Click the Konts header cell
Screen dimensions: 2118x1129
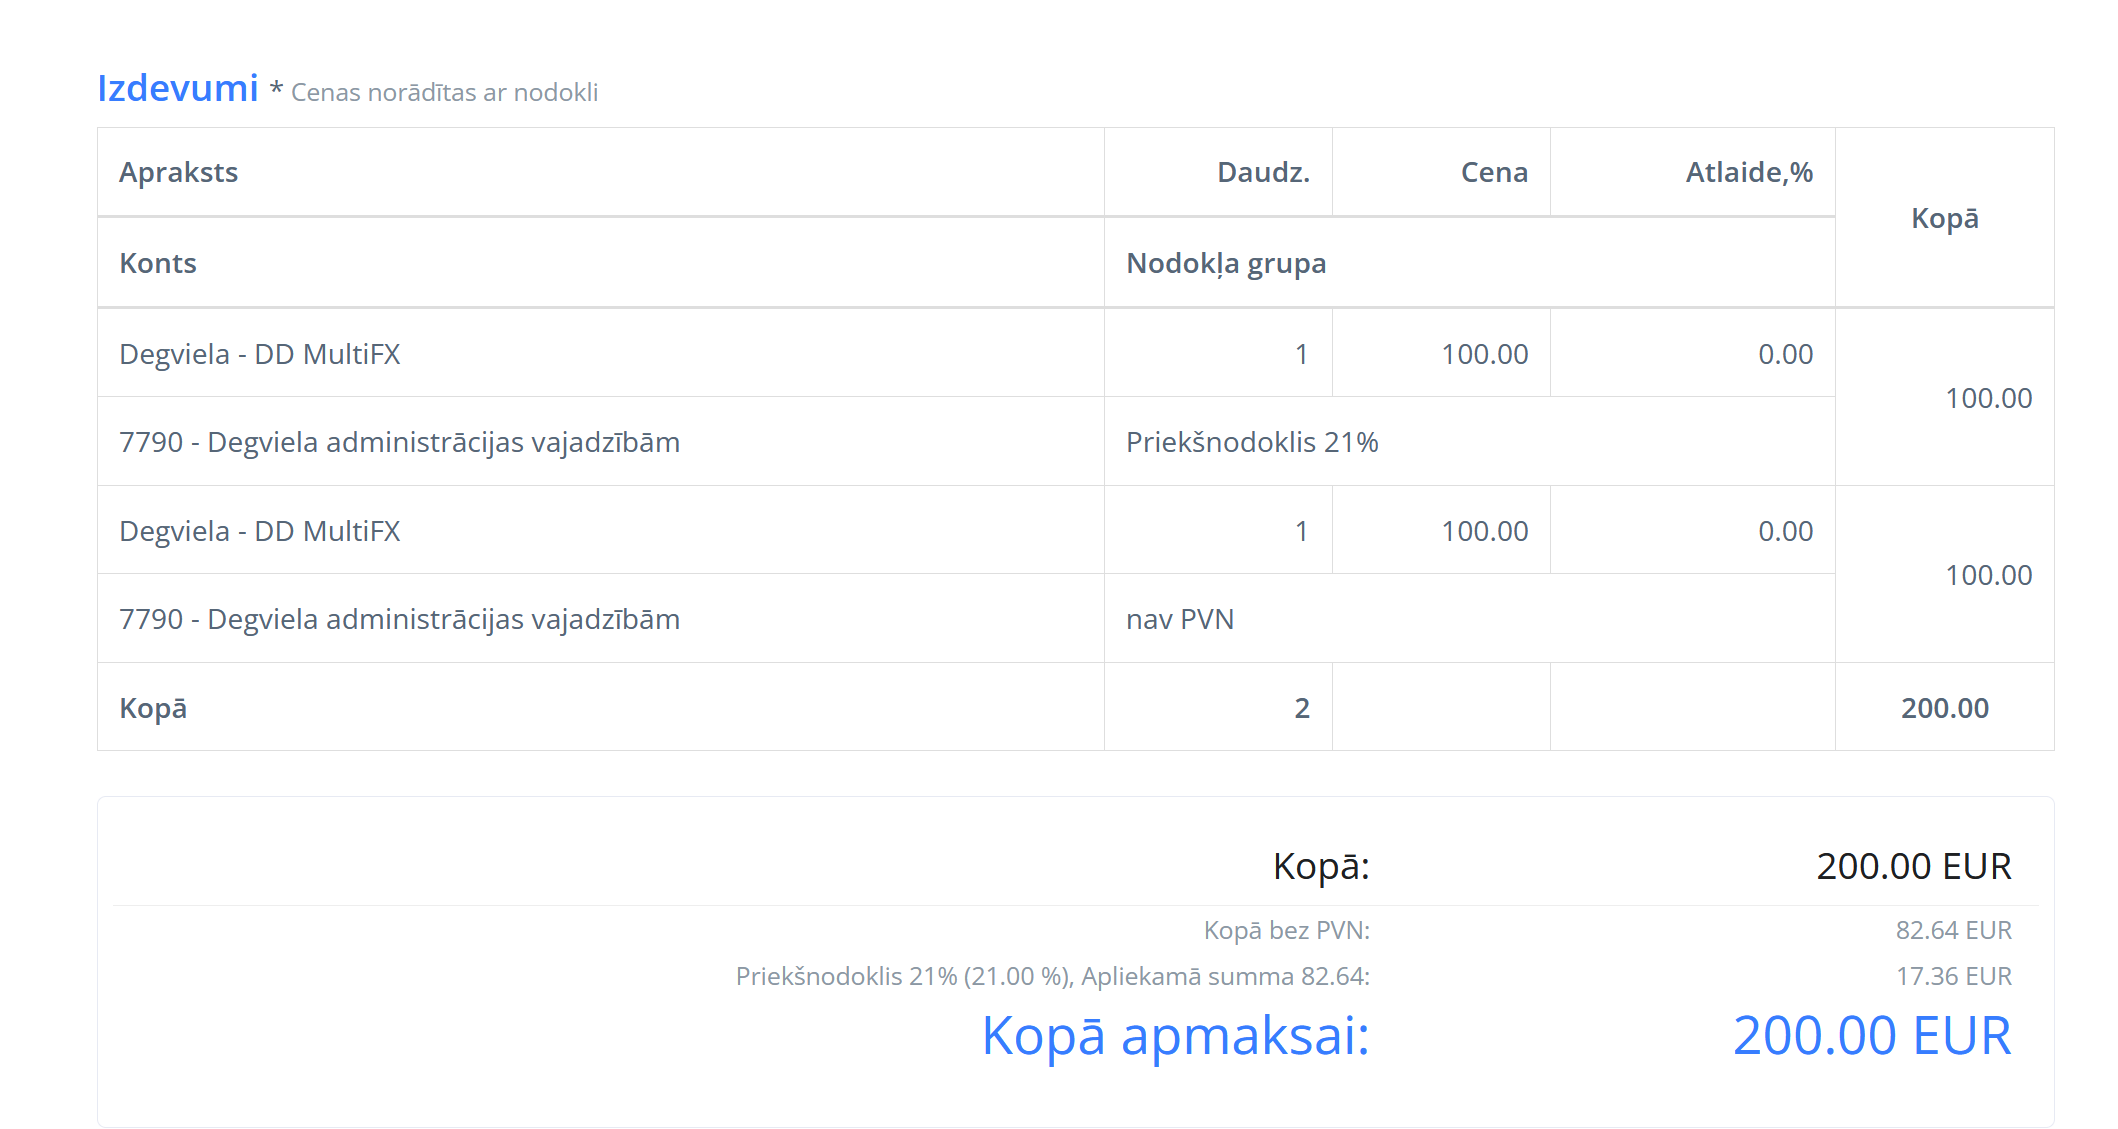(x=158, y=263)
